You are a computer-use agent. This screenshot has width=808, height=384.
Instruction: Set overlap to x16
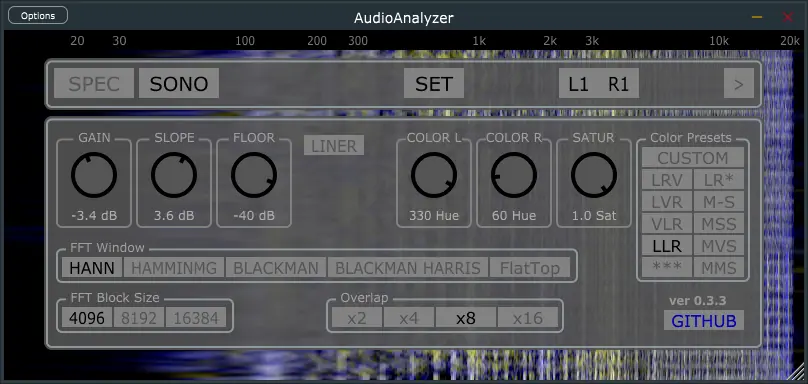[x=528, y=318]
